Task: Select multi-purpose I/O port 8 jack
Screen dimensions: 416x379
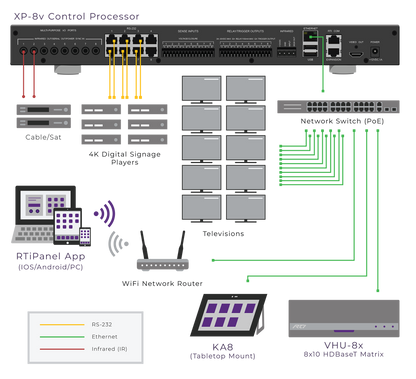Action: [96, 51]
